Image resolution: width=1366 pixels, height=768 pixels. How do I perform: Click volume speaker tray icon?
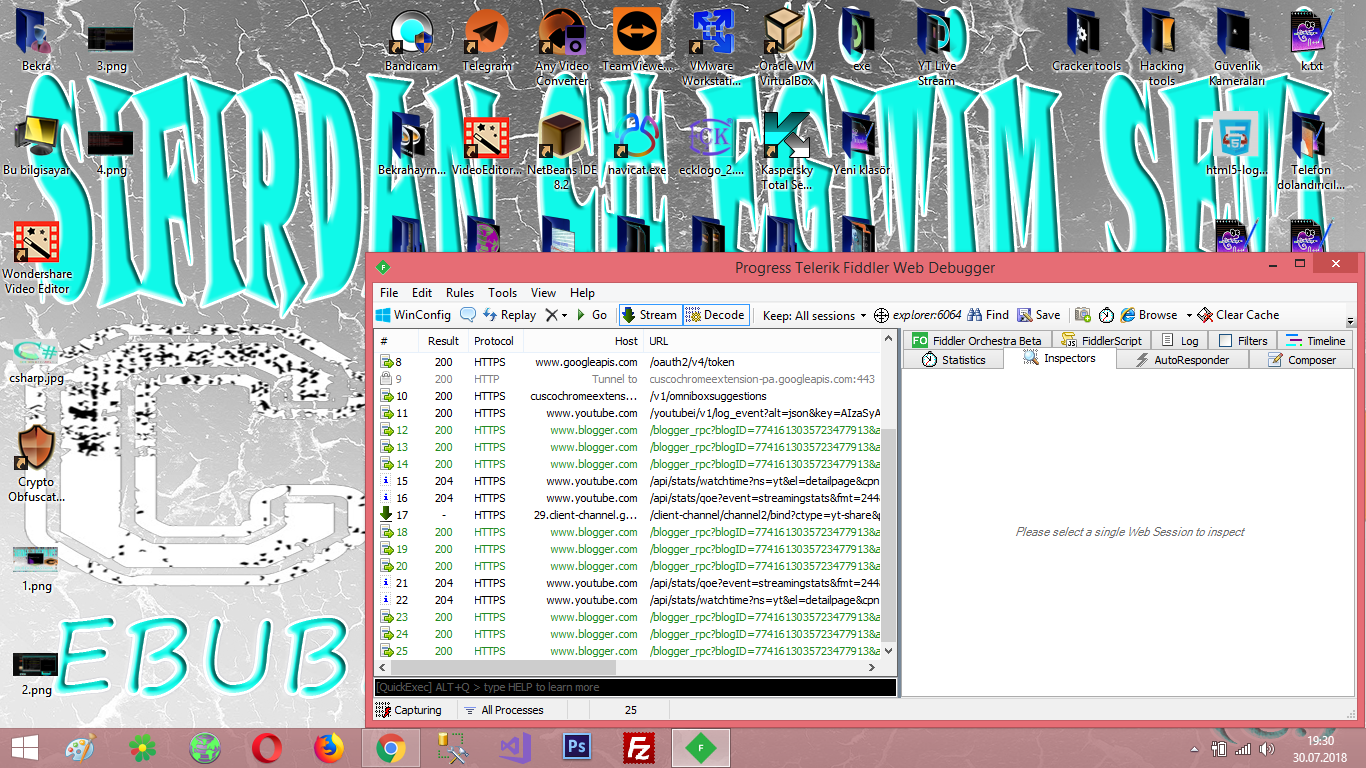1267,748
